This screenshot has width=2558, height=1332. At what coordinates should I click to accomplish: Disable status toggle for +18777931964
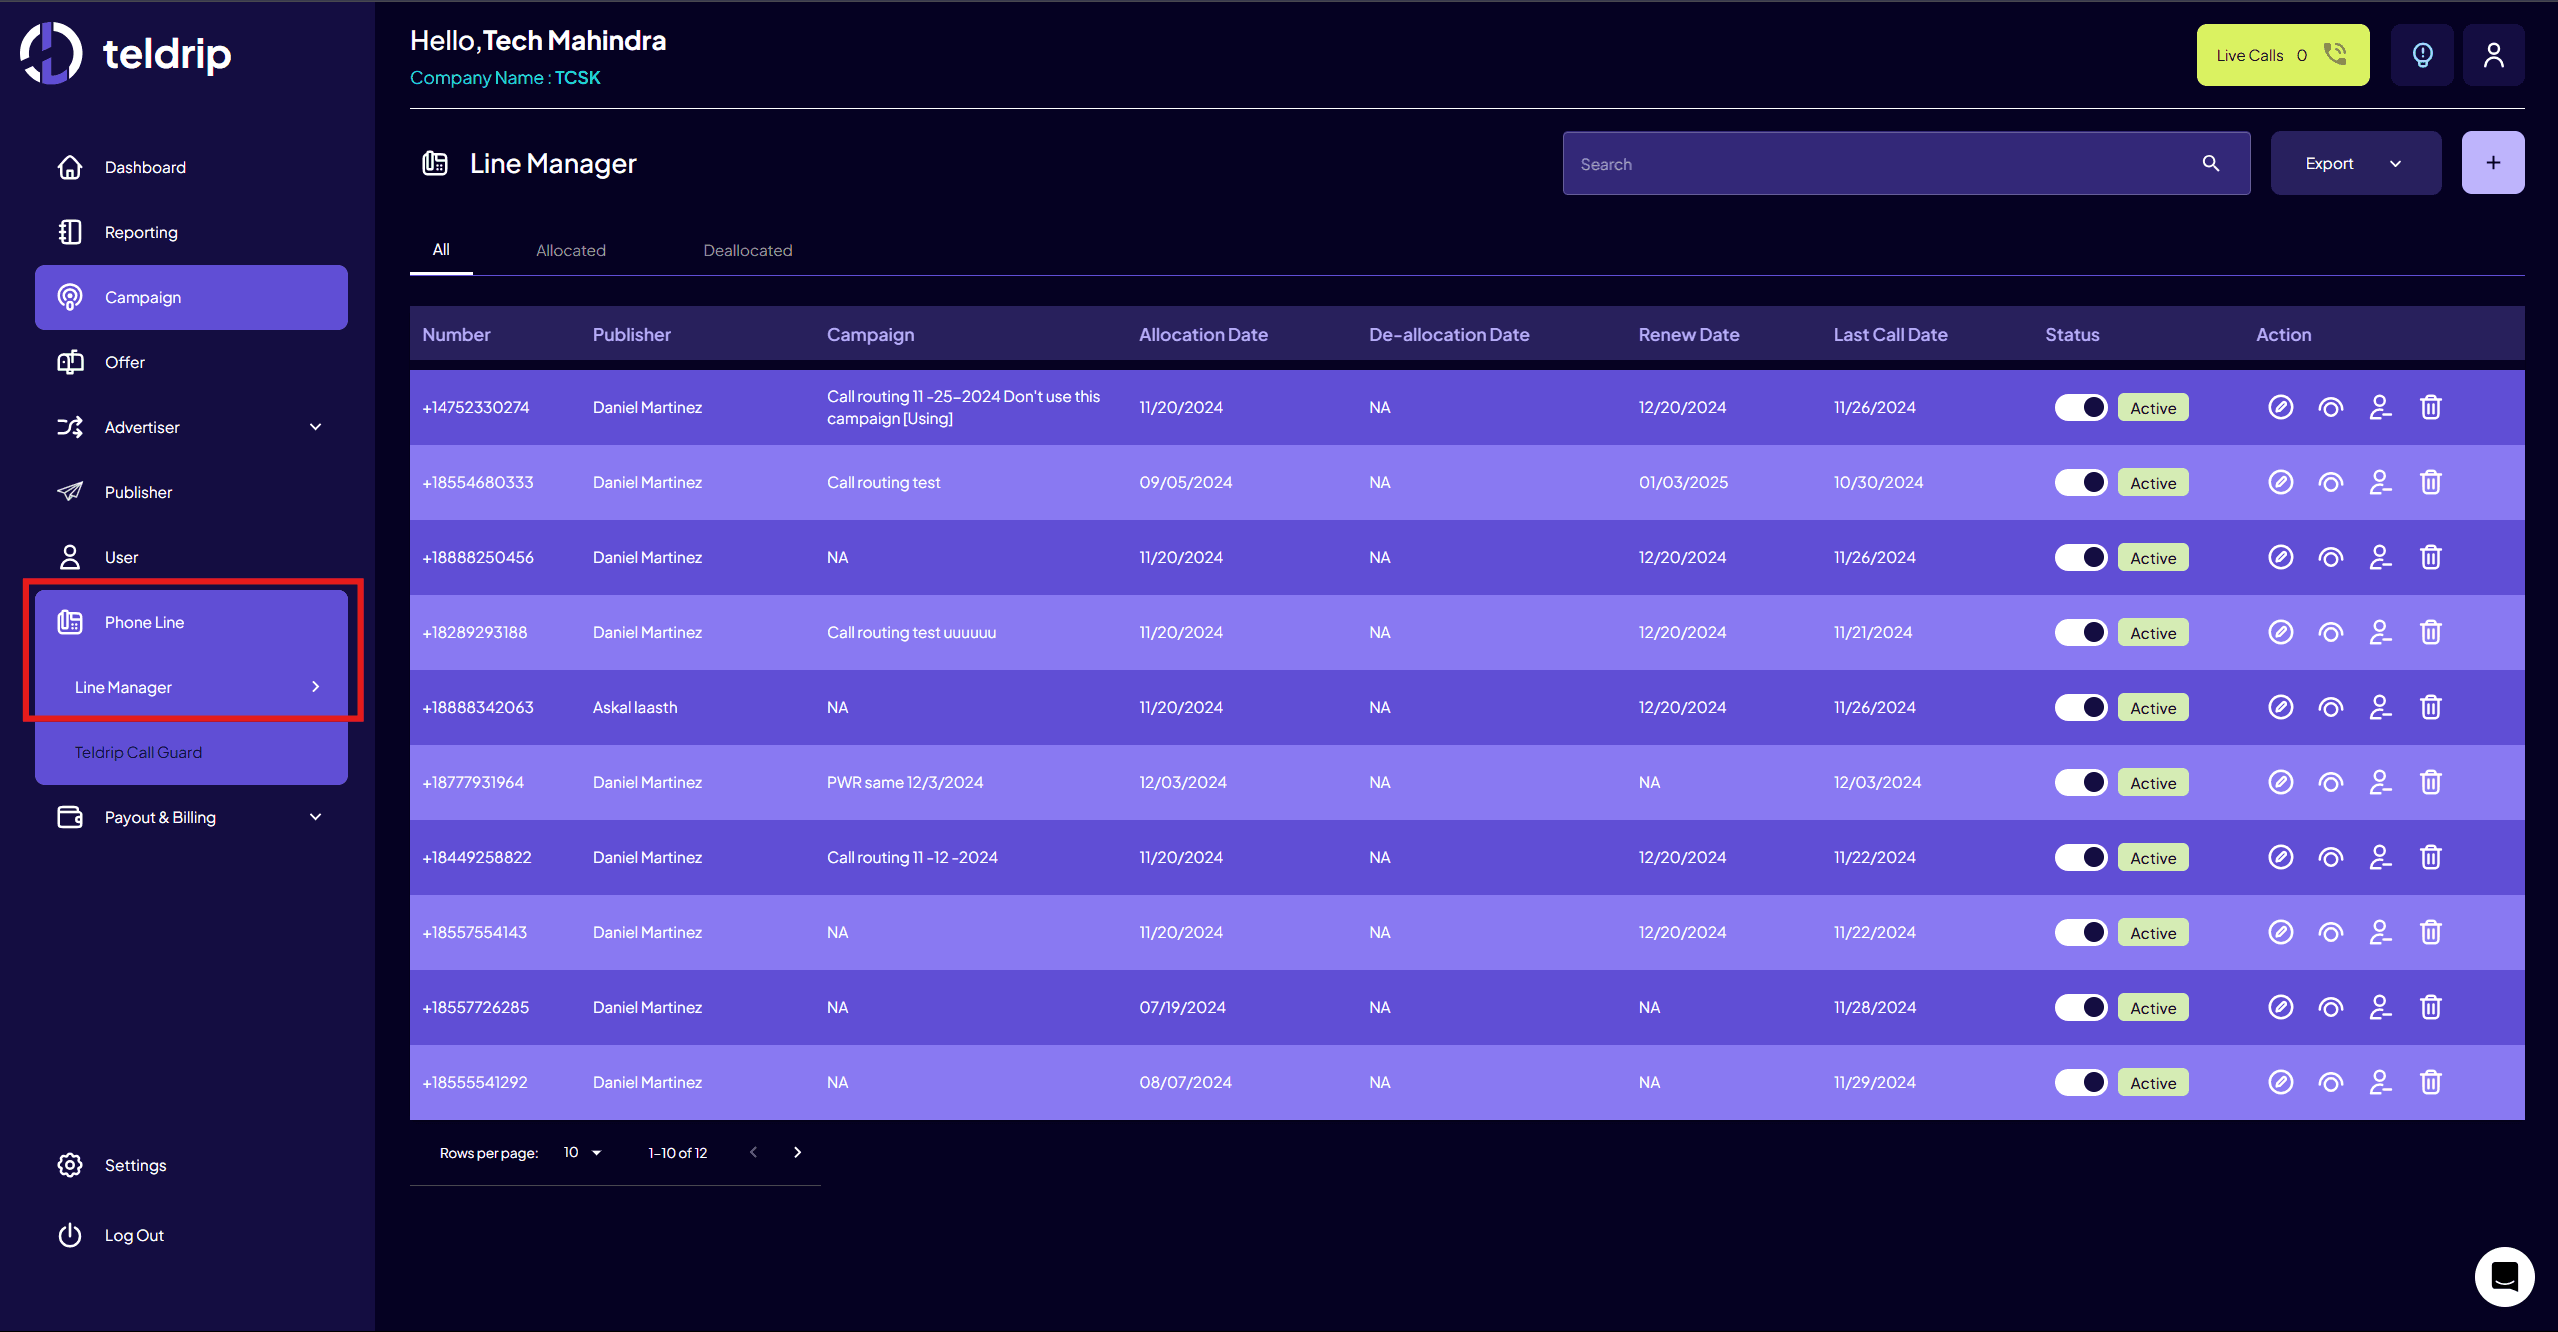2081,782
